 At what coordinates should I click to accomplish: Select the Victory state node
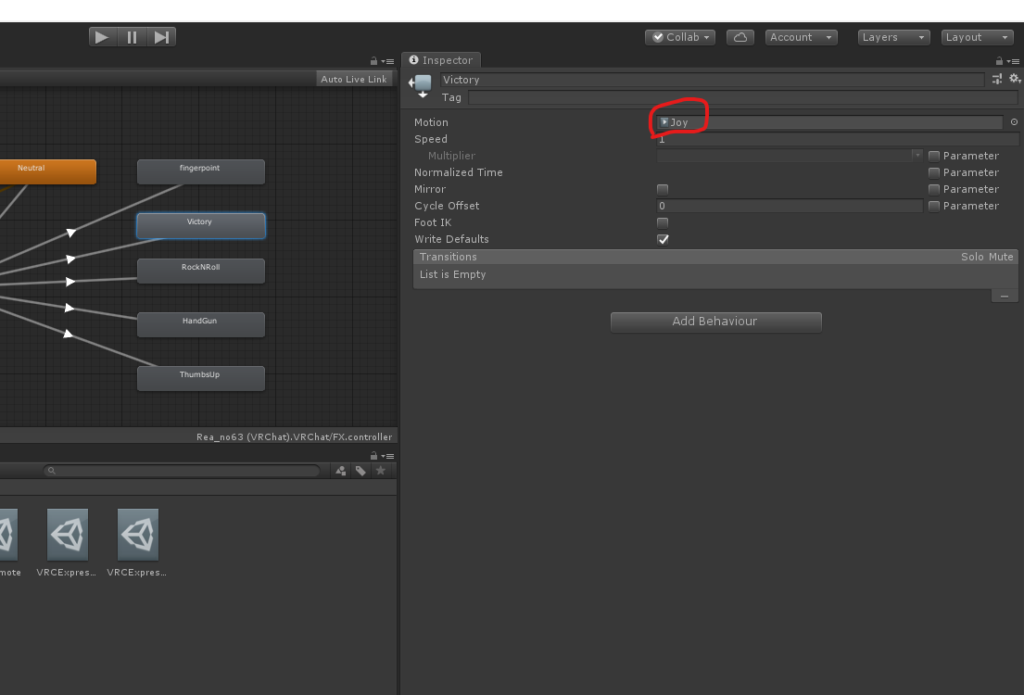coord(200,225)
